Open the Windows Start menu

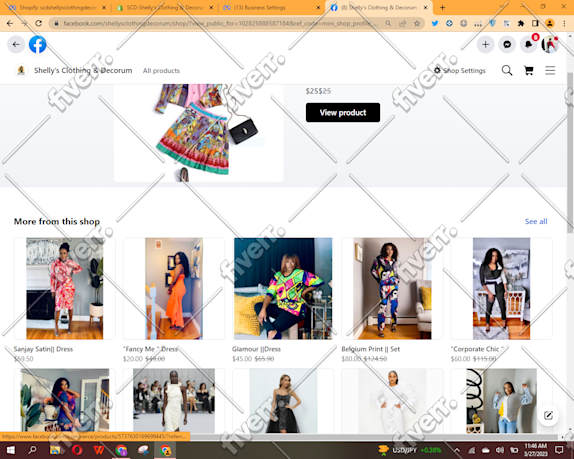[x=11, y=450]
